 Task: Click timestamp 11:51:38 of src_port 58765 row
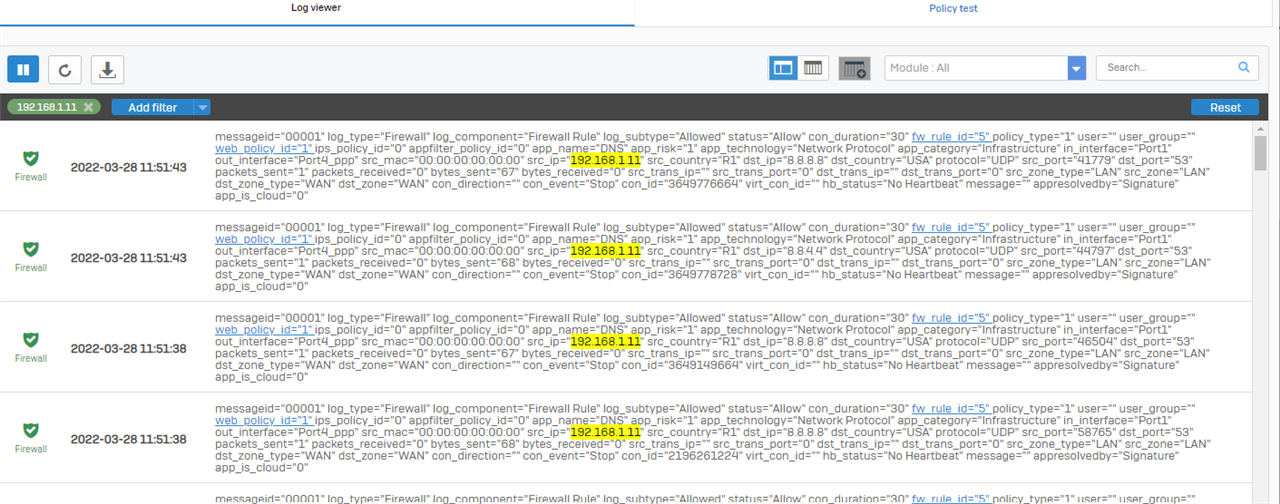[x=128, y=439]
